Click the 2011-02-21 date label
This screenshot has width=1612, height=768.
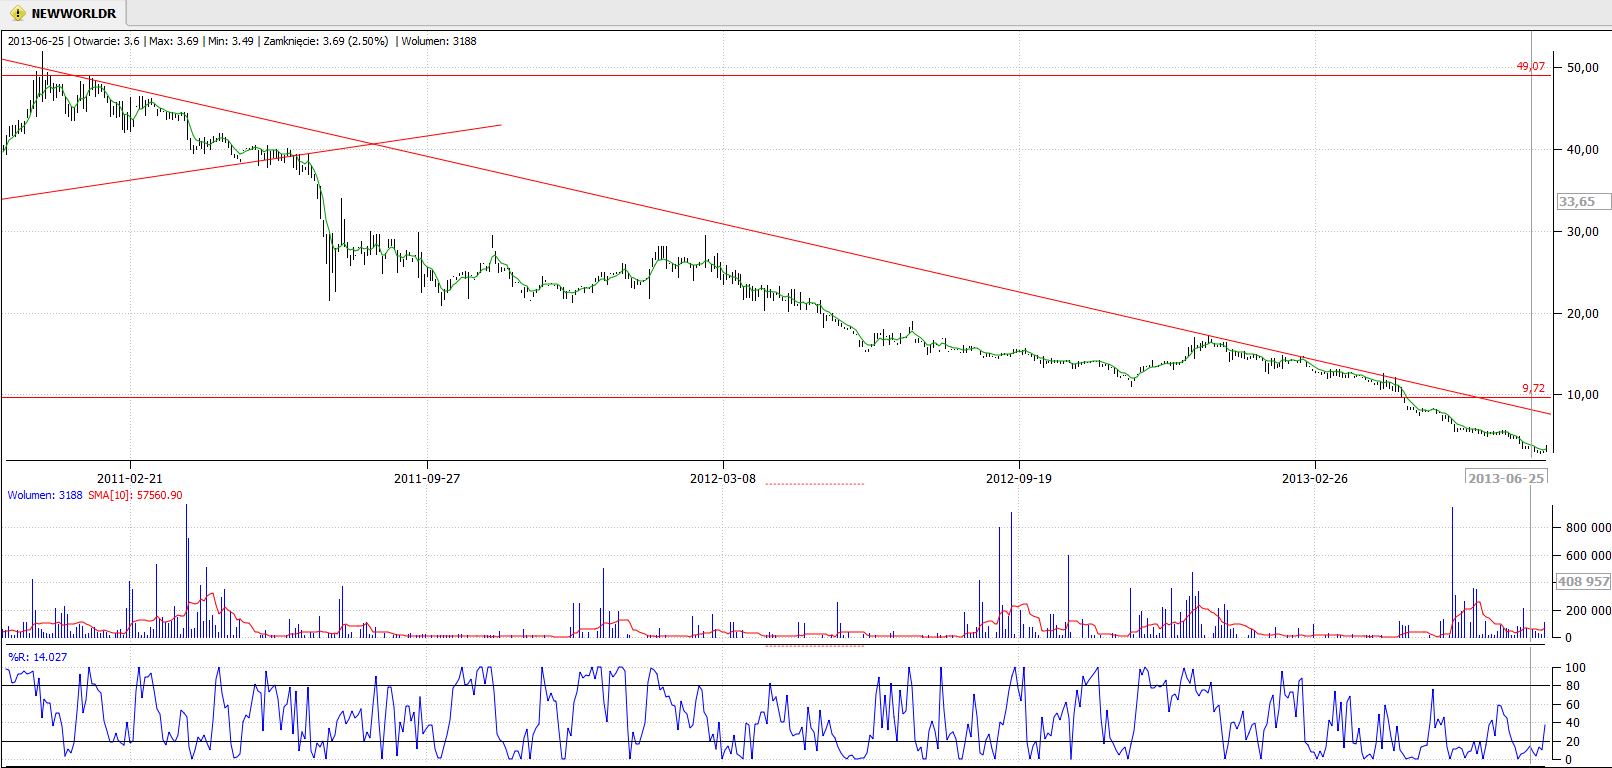click(129, 478)
